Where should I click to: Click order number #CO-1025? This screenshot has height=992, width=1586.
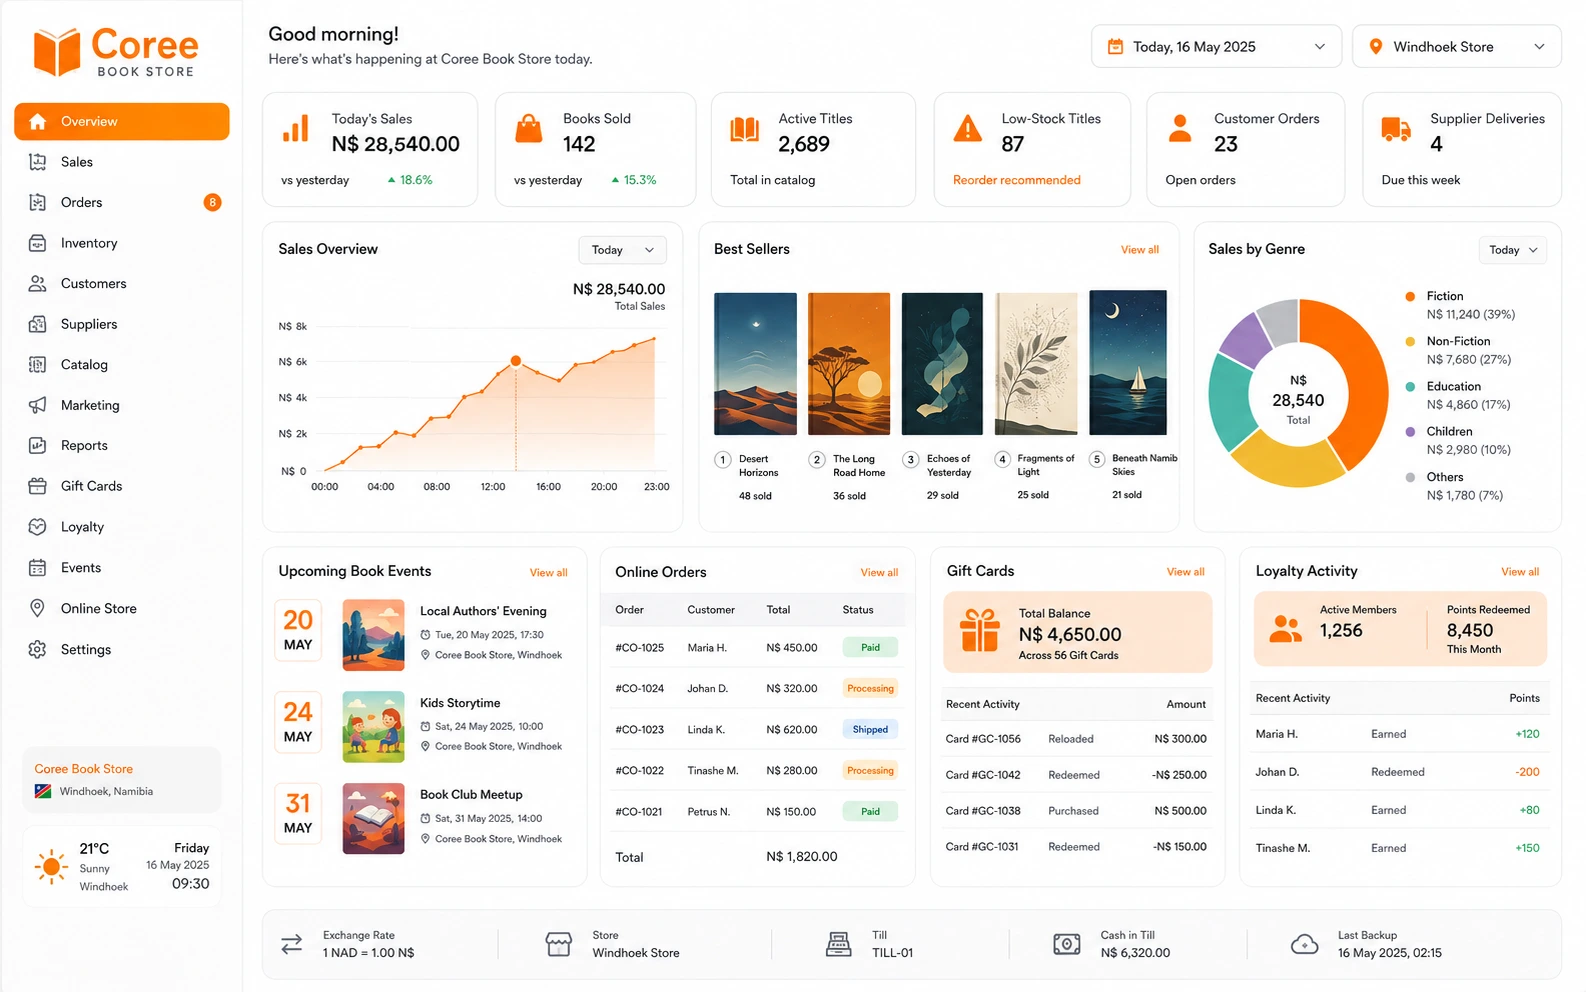(640, 648)
